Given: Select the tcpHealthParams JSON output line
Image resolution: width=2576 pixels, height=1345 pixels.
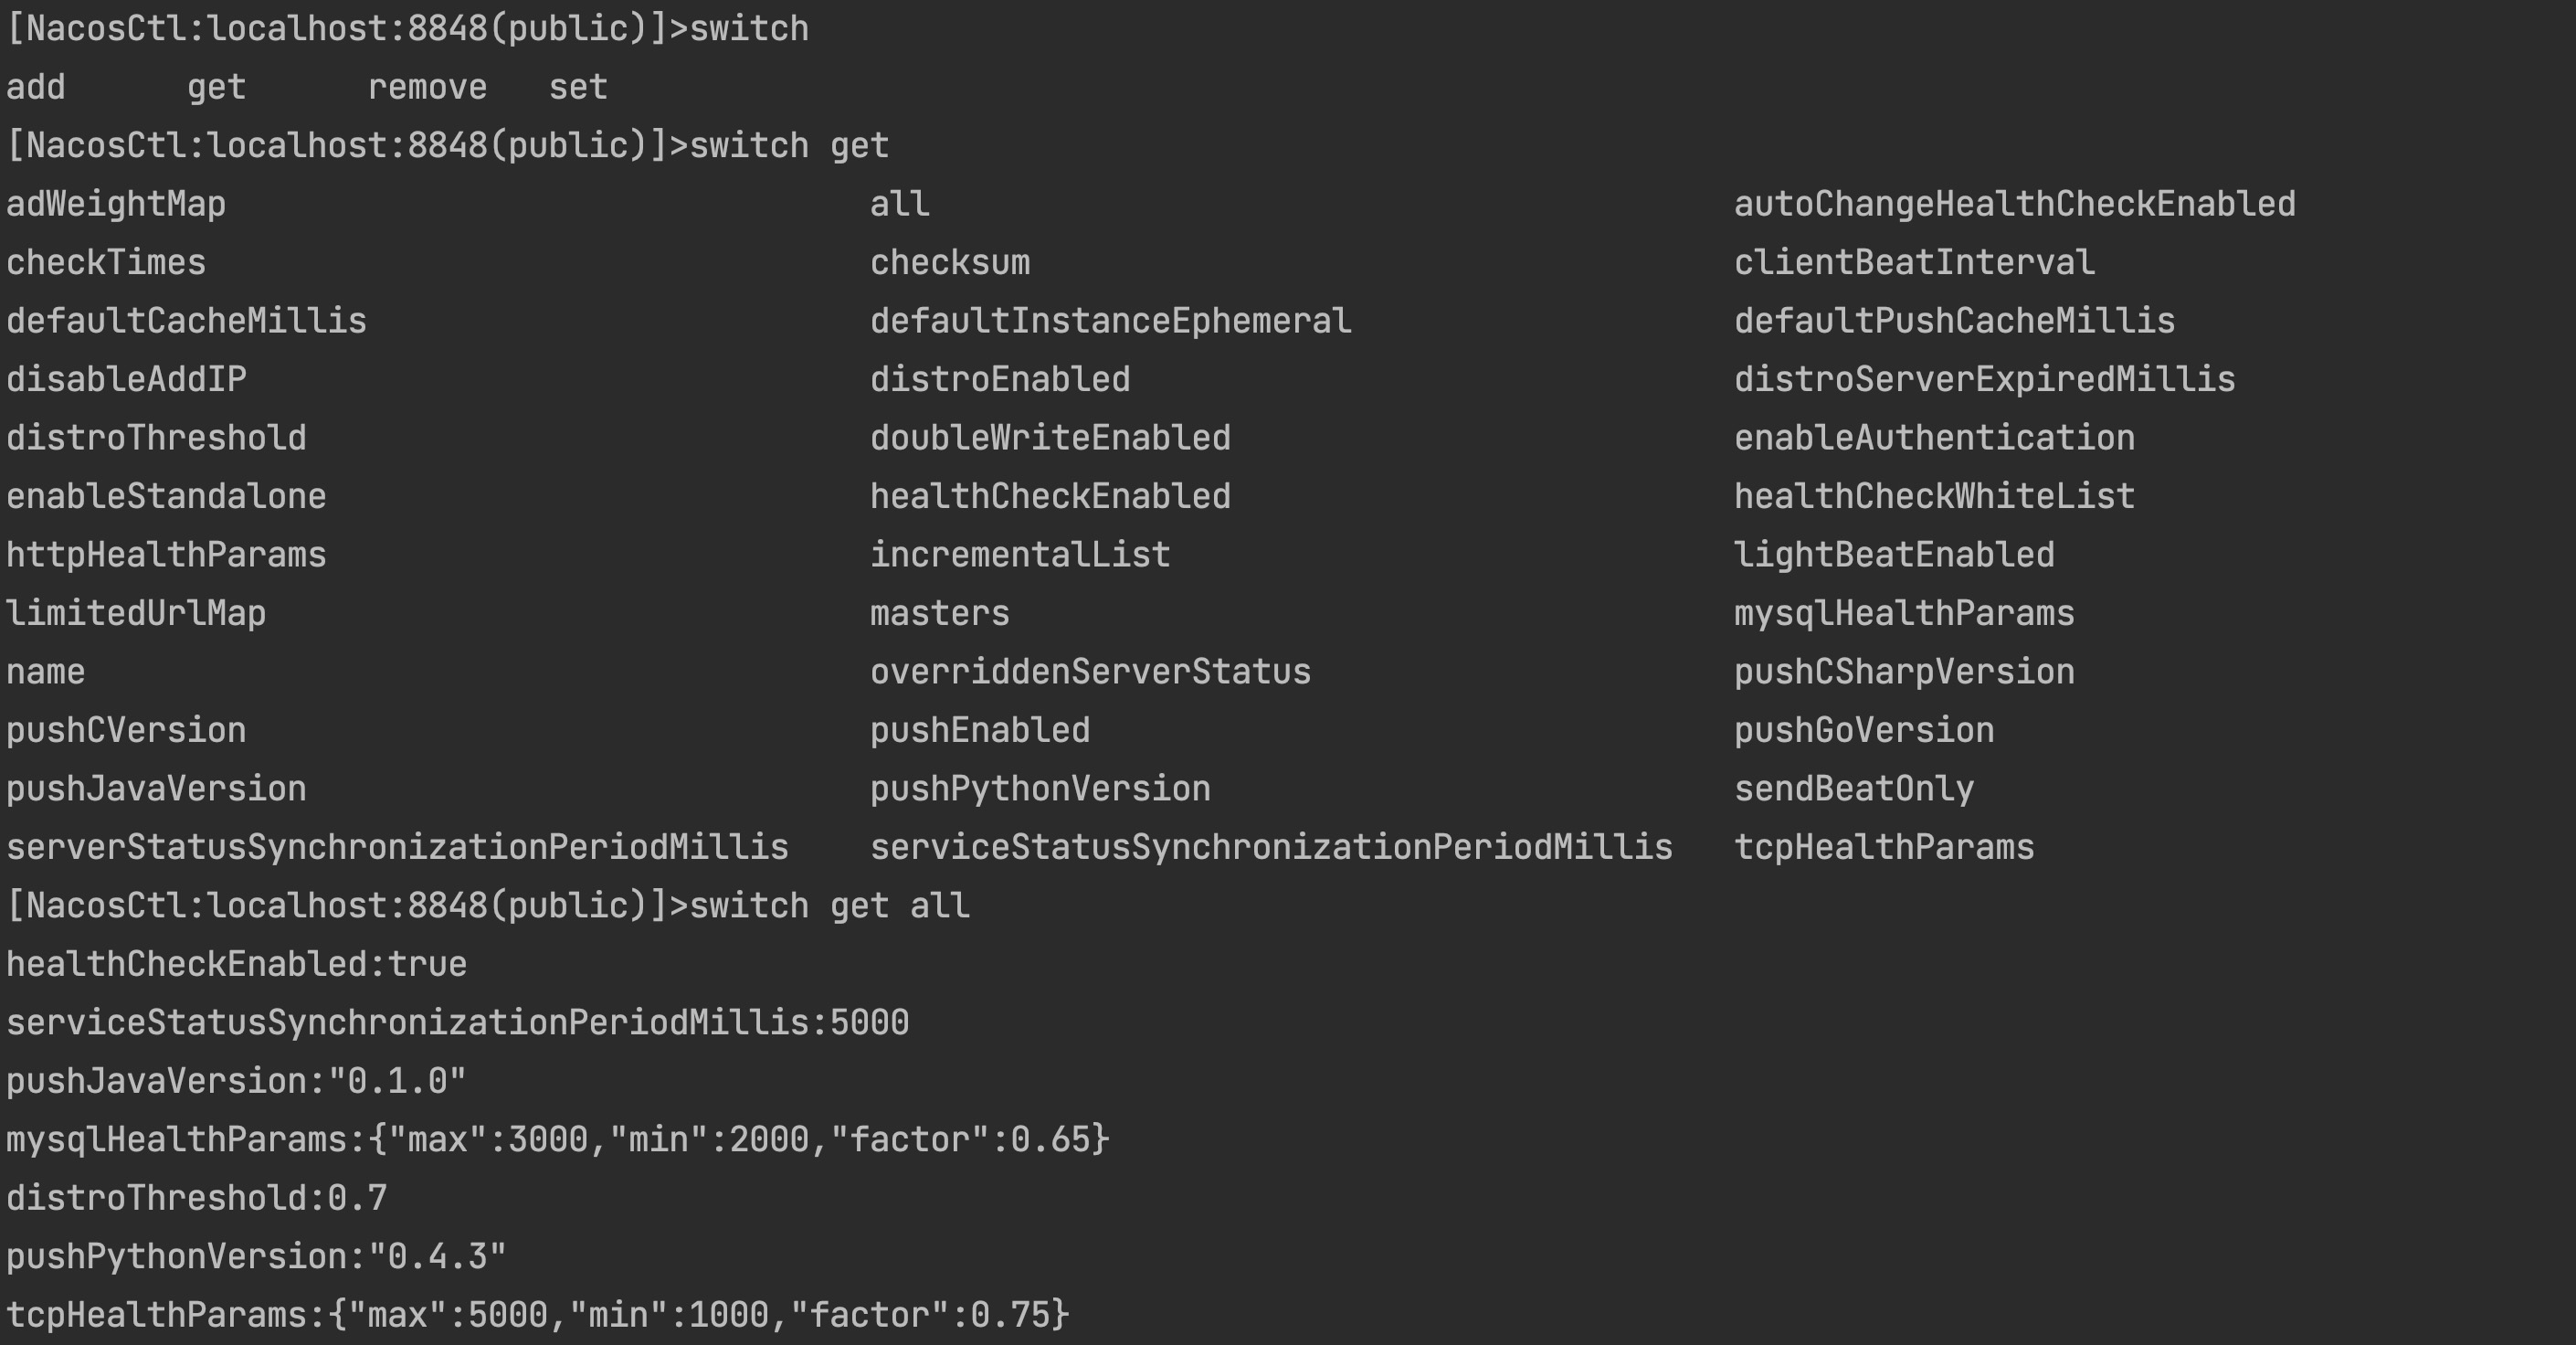Looking at the screenshot, I should coord(538,1315).
